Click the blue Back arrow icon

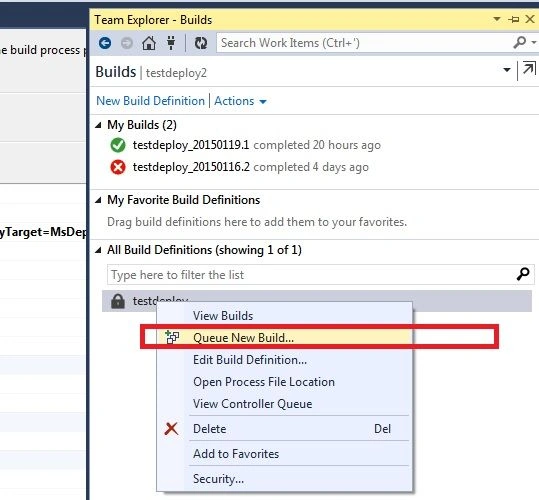[x=105, y=43]
